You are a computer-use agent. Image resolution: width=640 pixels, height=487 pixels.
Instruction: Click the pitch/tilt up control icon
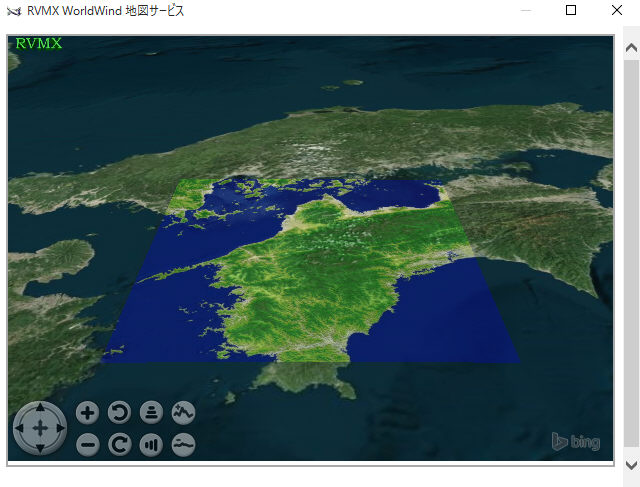click(151, 412)
